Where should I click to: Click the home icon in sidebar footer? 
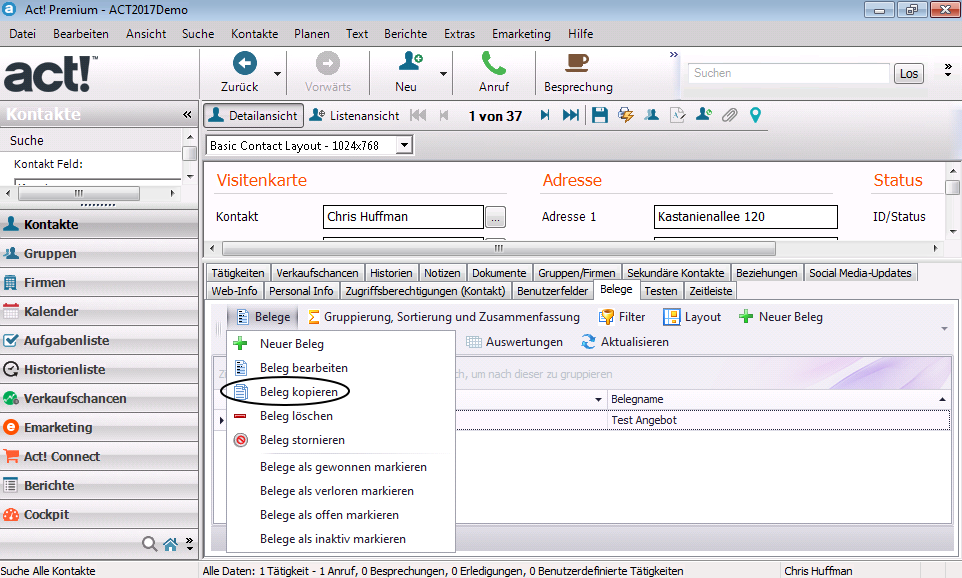click(x=171, y=544)
